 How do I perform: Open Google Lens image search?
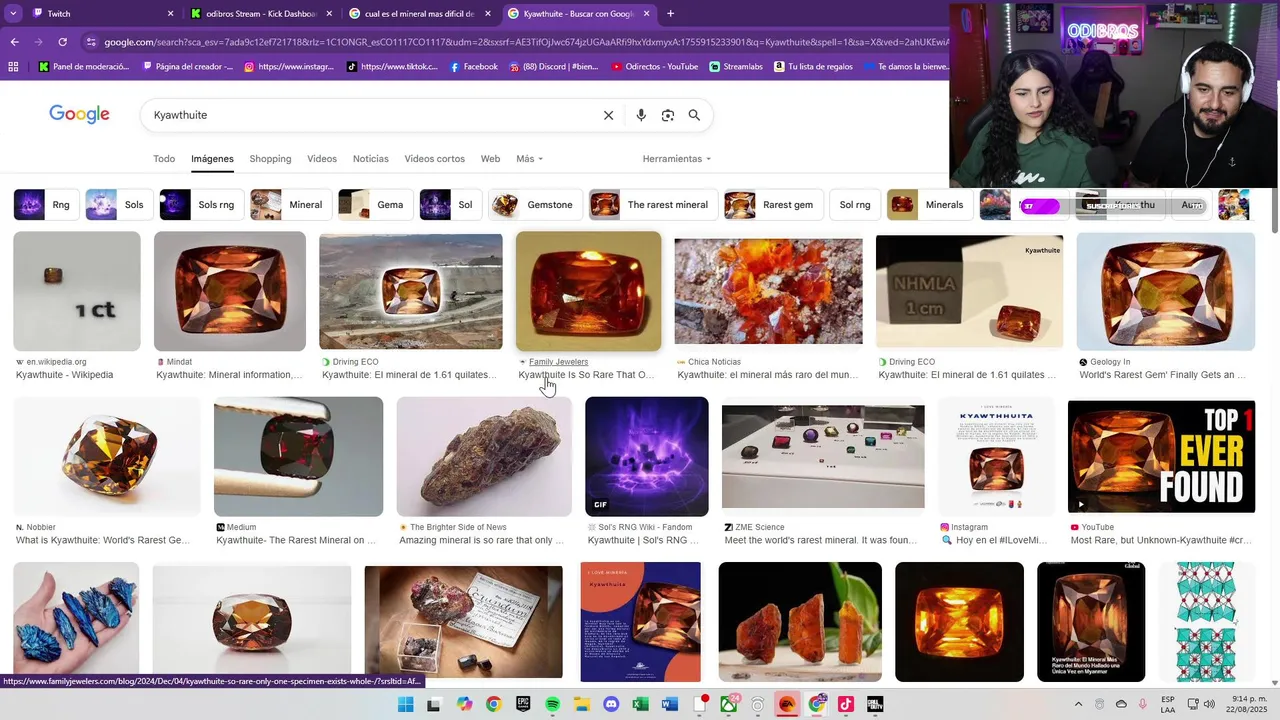pyautogui.click(x=668, y=115)
